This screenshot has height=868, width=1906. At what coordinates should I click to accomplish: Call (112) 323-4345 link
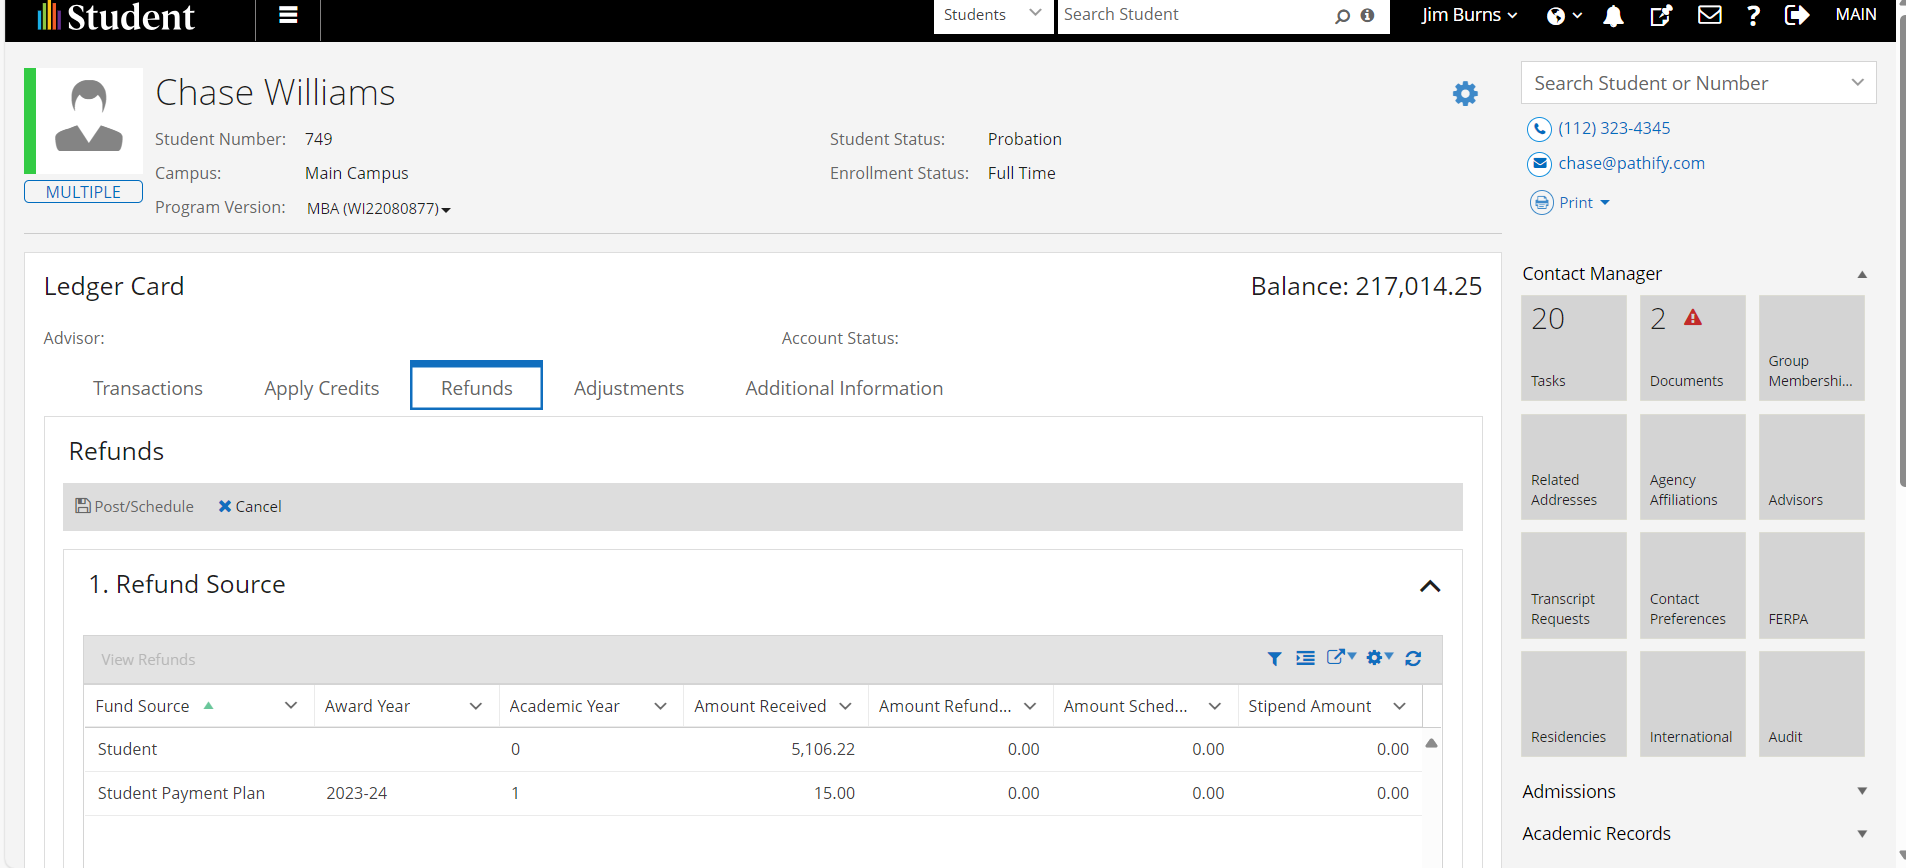tap(1614, 129)
